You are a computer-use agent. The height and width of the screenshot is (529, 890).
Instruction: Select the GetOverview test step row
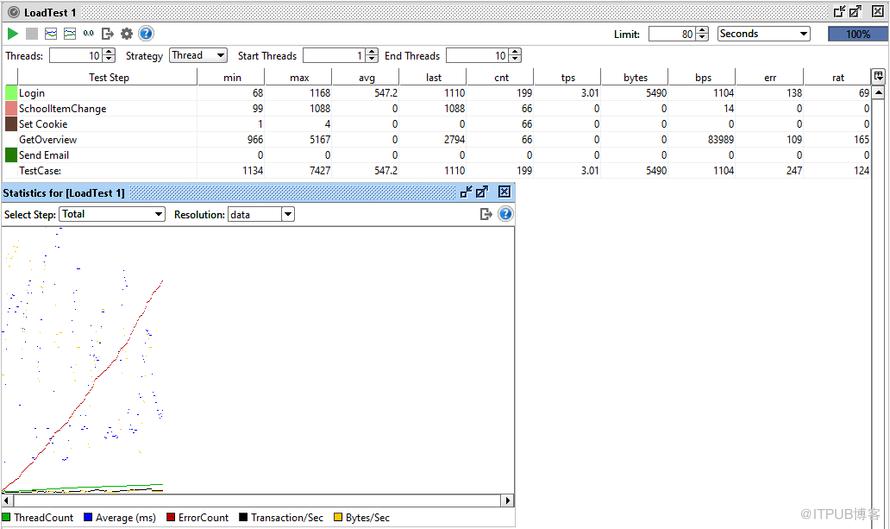[x=437, y=139]
